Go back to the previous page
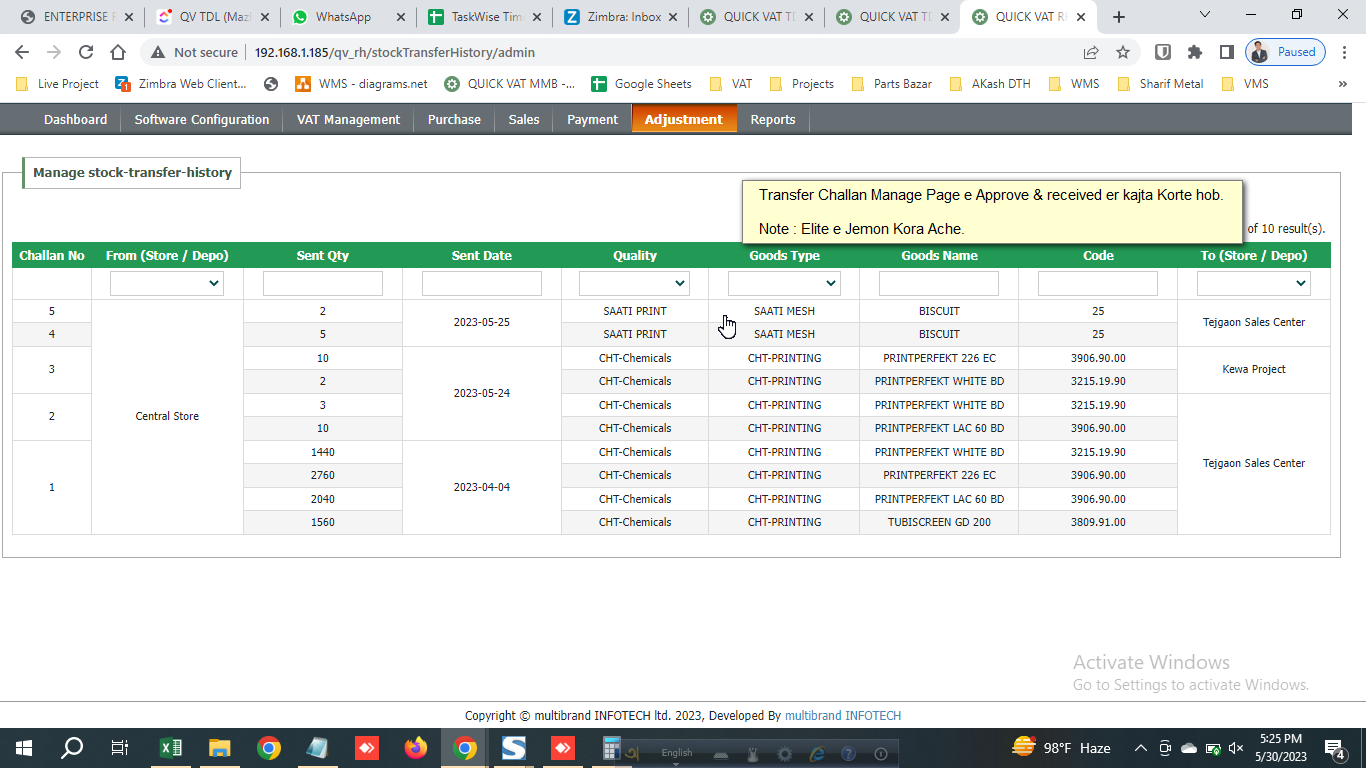Viewport: 1366px width, 768px height. pyautogui.click(x=23, y=52)
